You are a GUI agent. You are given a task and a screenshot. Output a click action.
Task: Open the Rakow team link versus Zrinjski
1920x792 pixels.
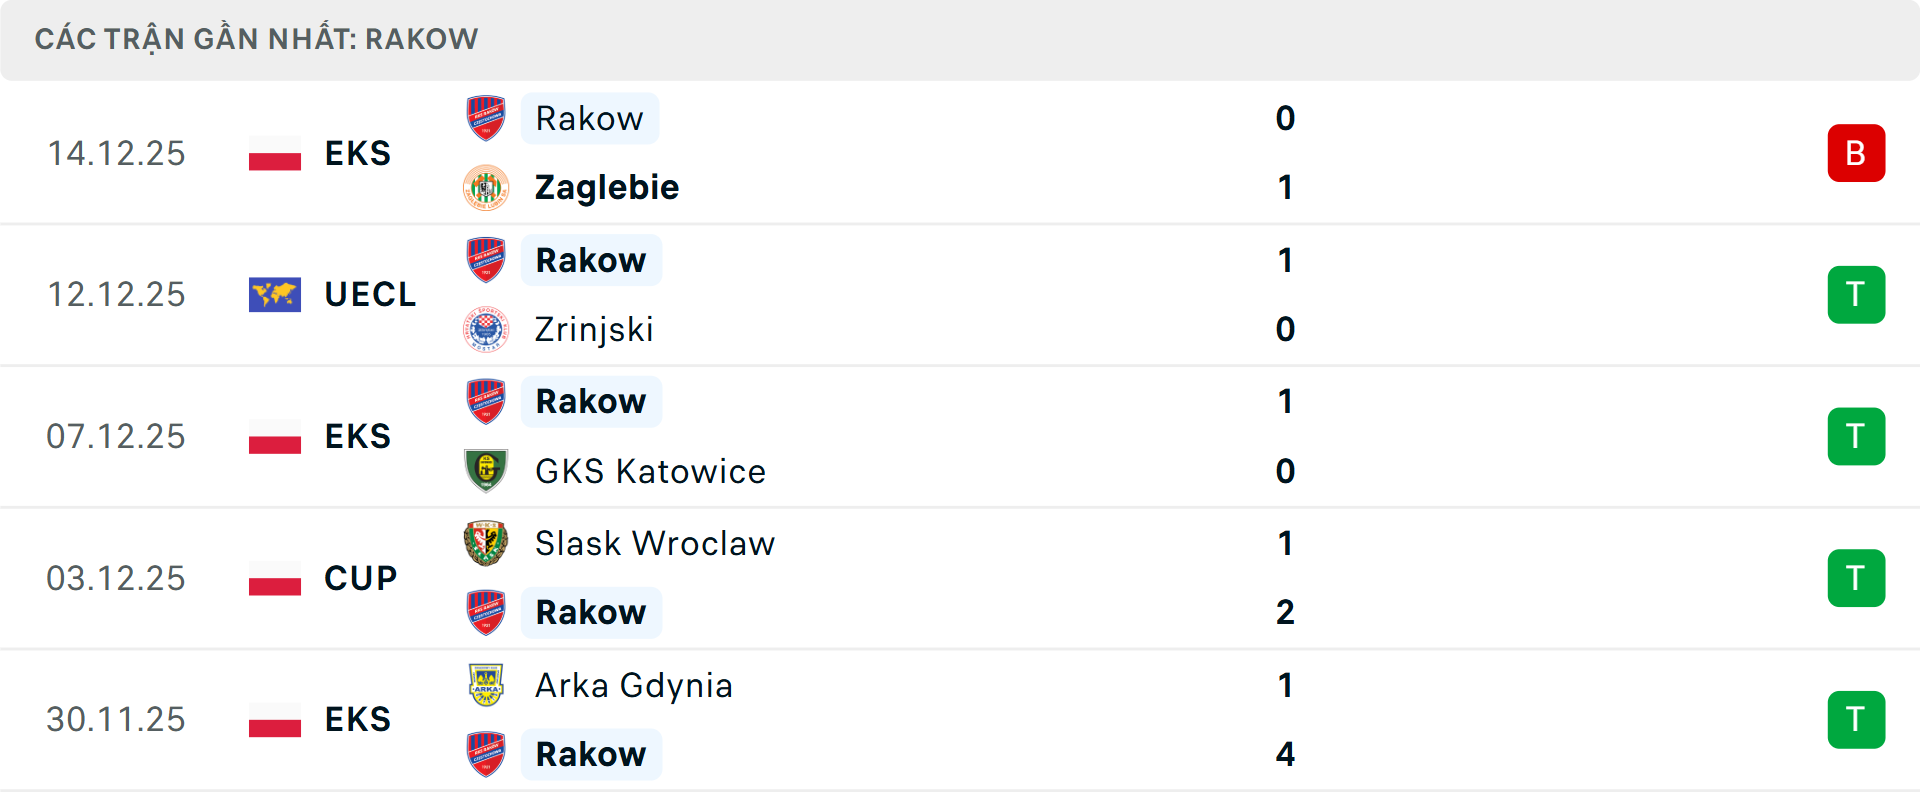tap(591, 259)
